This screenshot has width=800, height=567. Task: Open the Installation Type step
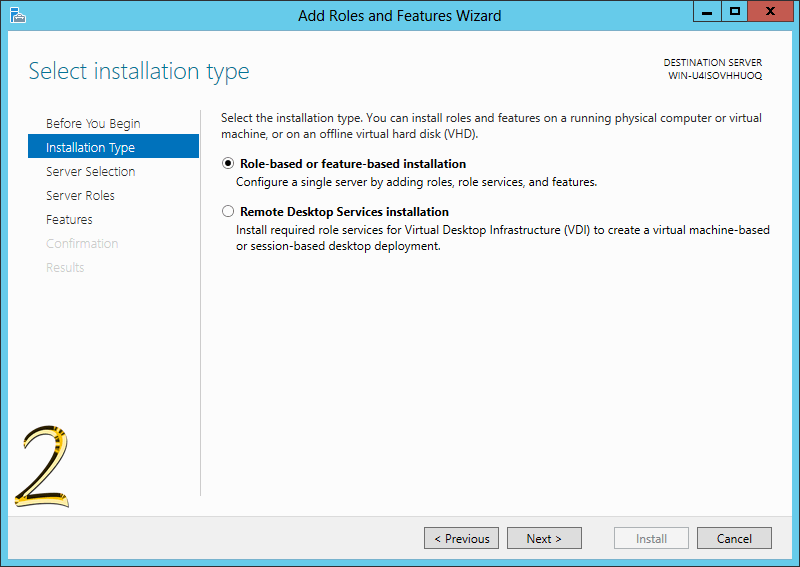pyautogui.click(x=113, y=146)
